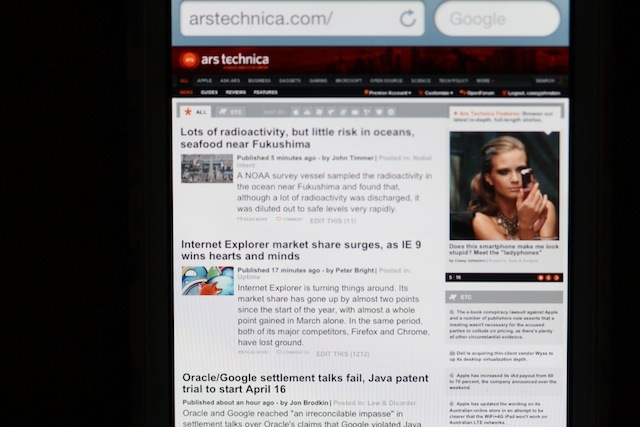Select the Reviews subnav item
The image size is (640, 427).
236,93
